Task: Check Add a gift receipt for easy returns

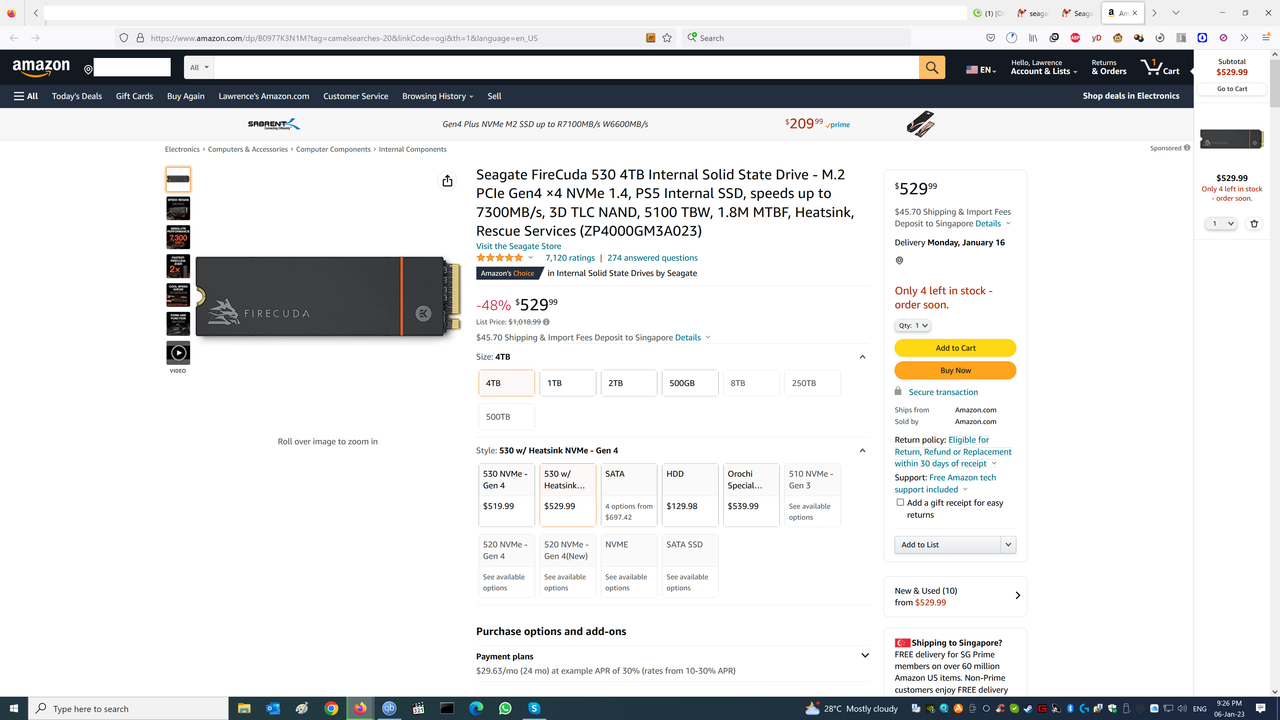Action: pos(899,502)
